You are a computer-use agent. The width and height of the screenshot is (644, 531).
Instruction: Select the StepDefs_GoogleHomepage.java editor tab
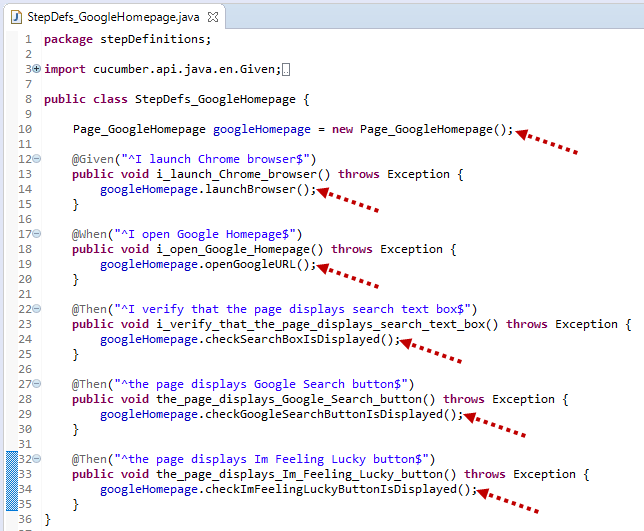113,17
